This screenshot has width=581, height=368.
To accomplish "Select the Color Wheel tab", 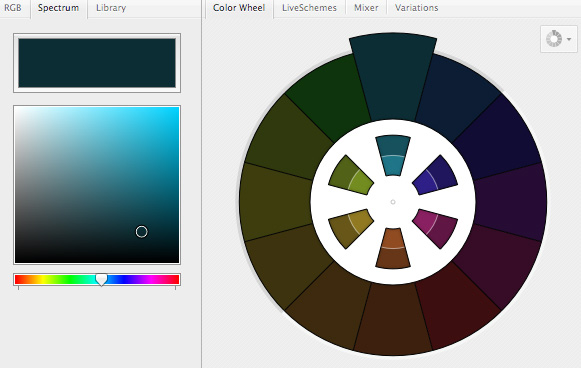I will click(x=239, y=8).
